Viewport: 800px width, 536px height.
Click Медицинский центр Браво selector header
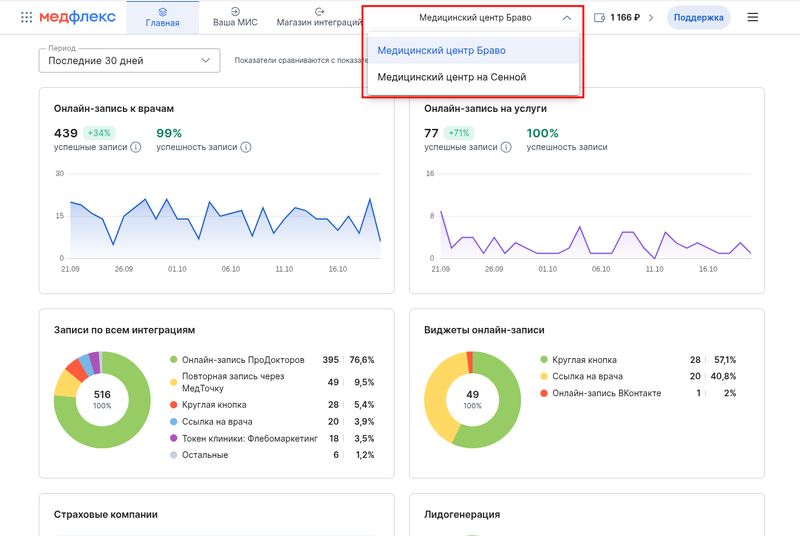click(x=476, y=18)
